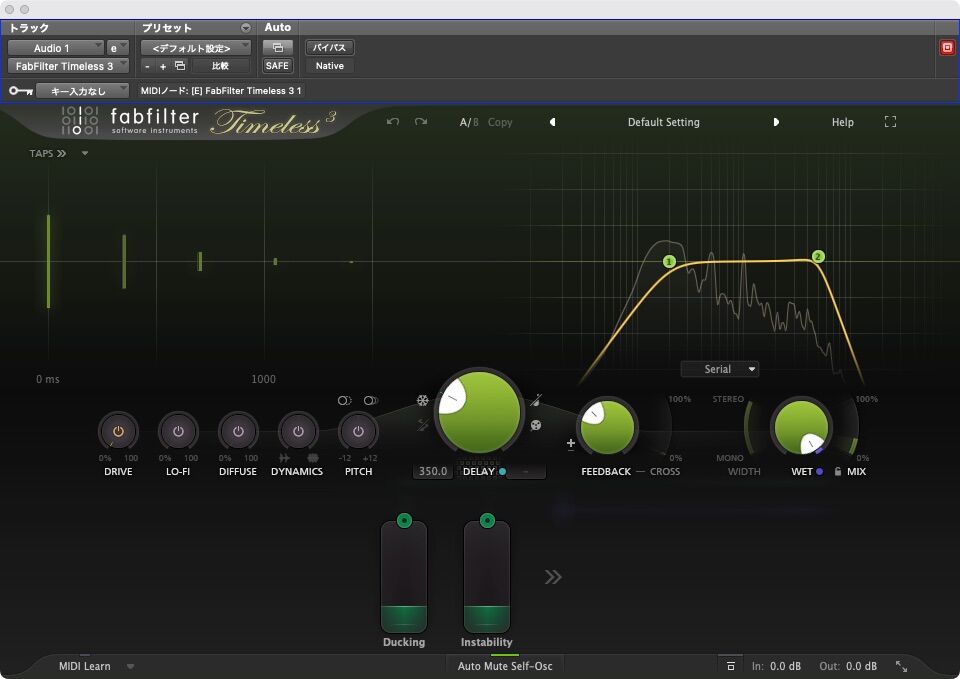Click the Instability modulation source dot
The height and width of the screenshot is (679, 960).
coord(487,520)
